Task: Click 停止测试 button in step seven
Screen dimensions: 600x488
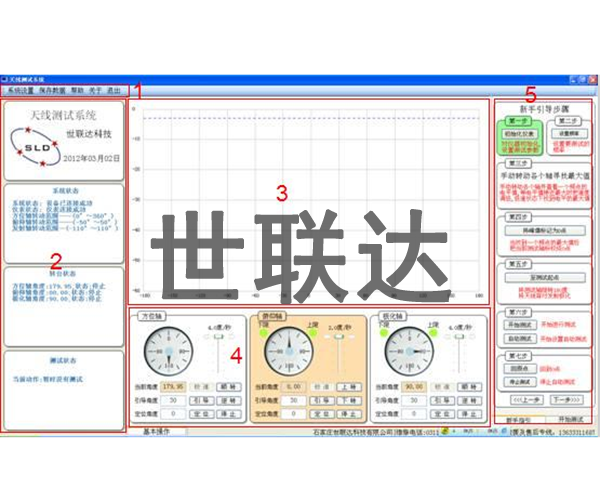Action: coord(520,382)
